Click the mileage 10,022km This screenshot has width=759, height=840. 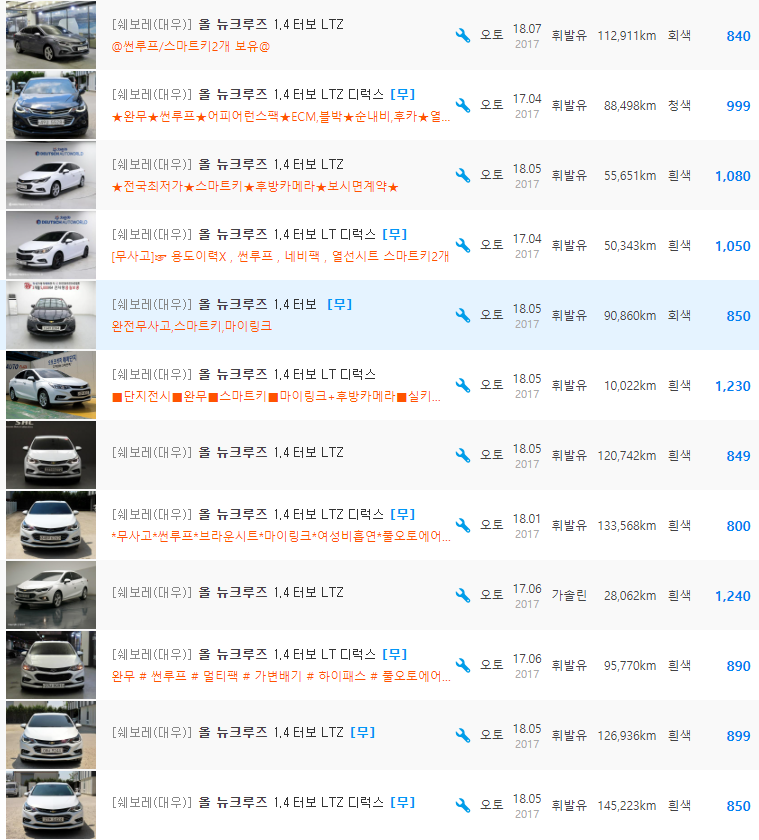click(630, 386)
